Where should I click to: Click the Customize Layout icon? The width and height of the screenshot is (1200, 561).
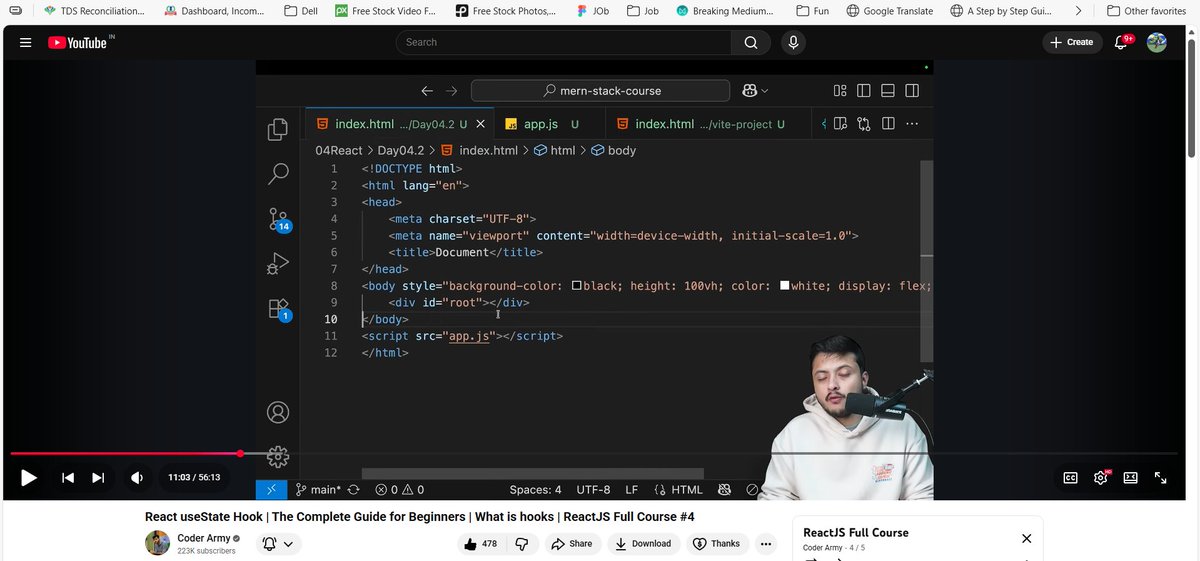pyautogui.click(x=840, y=90)
